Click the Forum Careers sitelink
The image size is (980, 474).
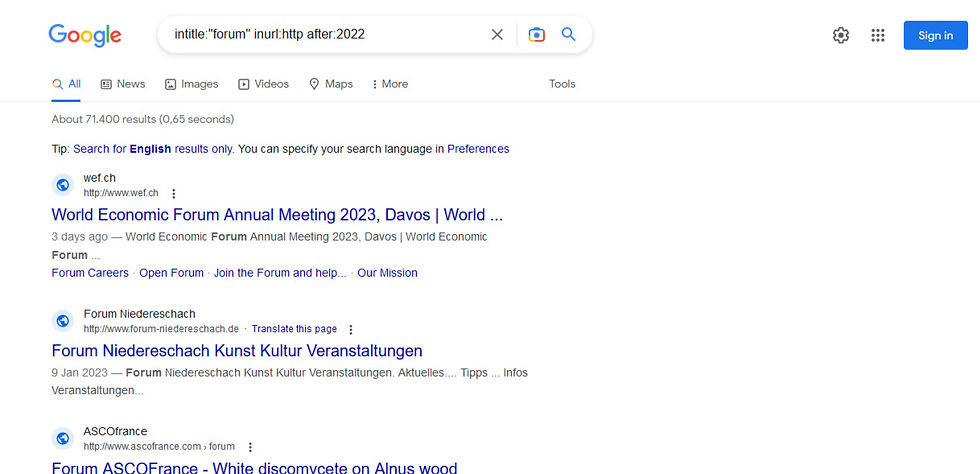tap(90, 273)
